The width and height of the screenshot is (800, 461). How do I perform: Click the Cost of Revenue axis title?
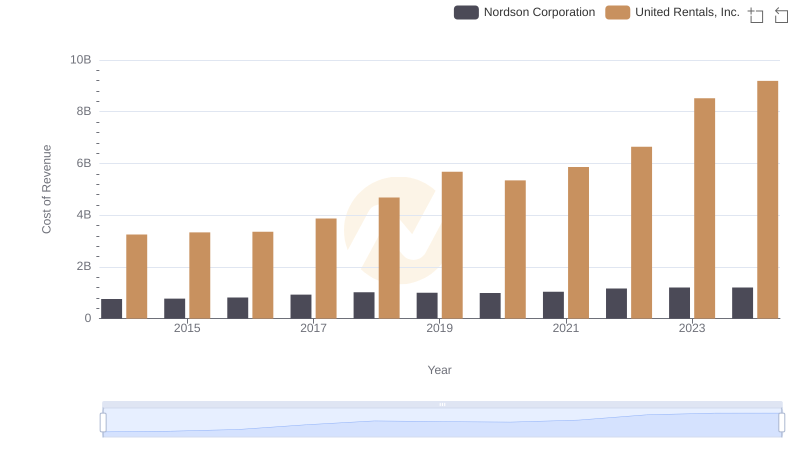(46, 189)
